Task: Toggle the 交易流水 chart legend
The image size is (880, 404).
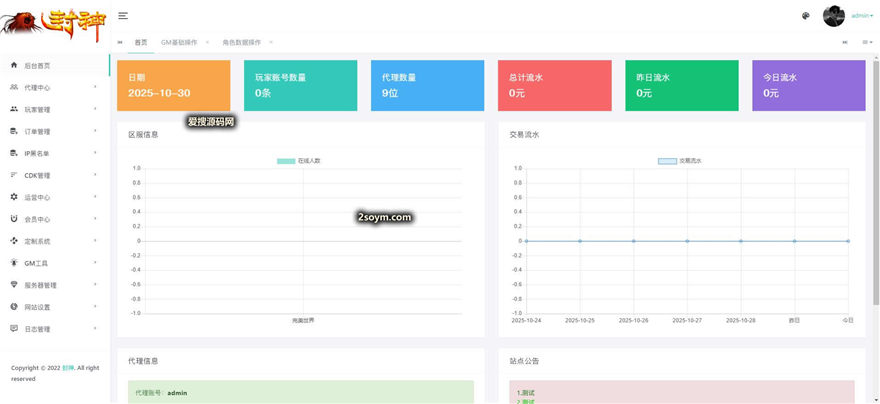Action: tap(680, 160)
